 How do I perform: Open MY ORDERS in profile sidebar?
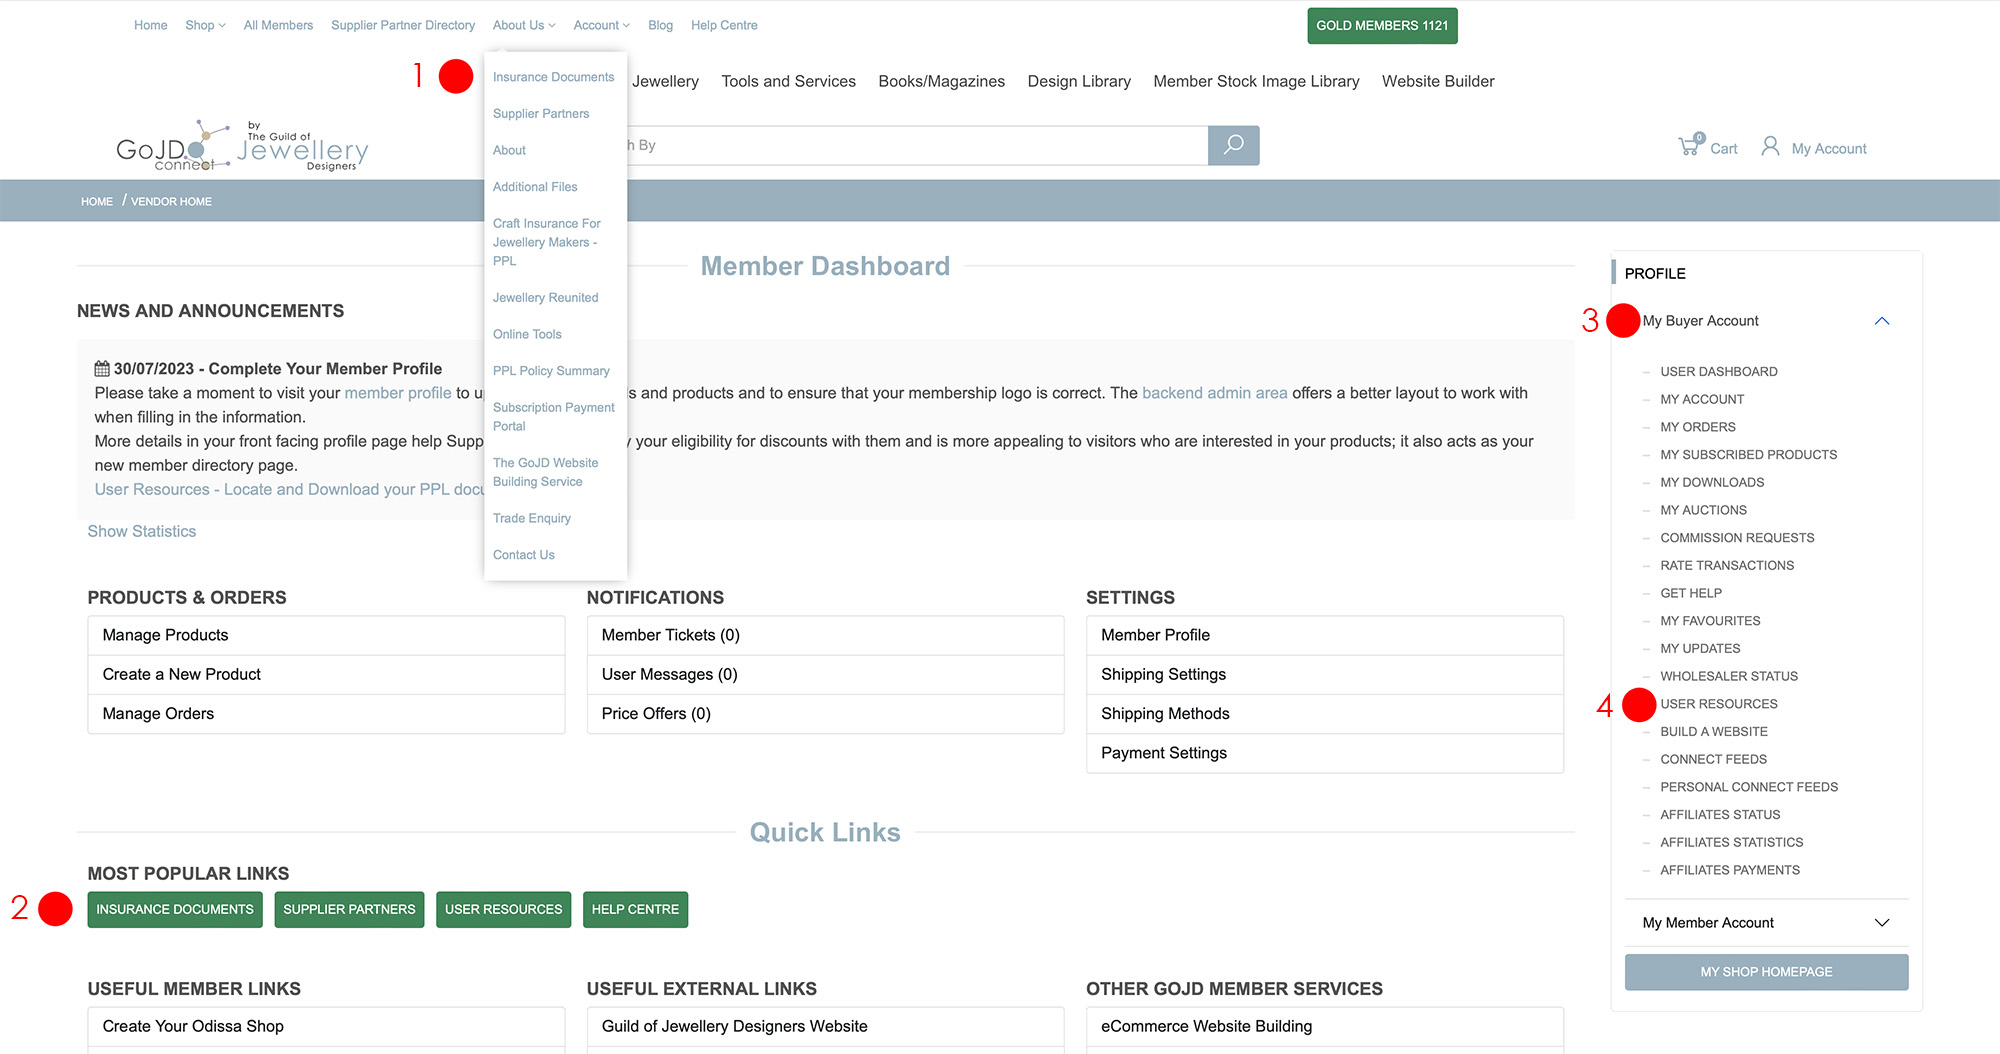[x=1698, y=427]
